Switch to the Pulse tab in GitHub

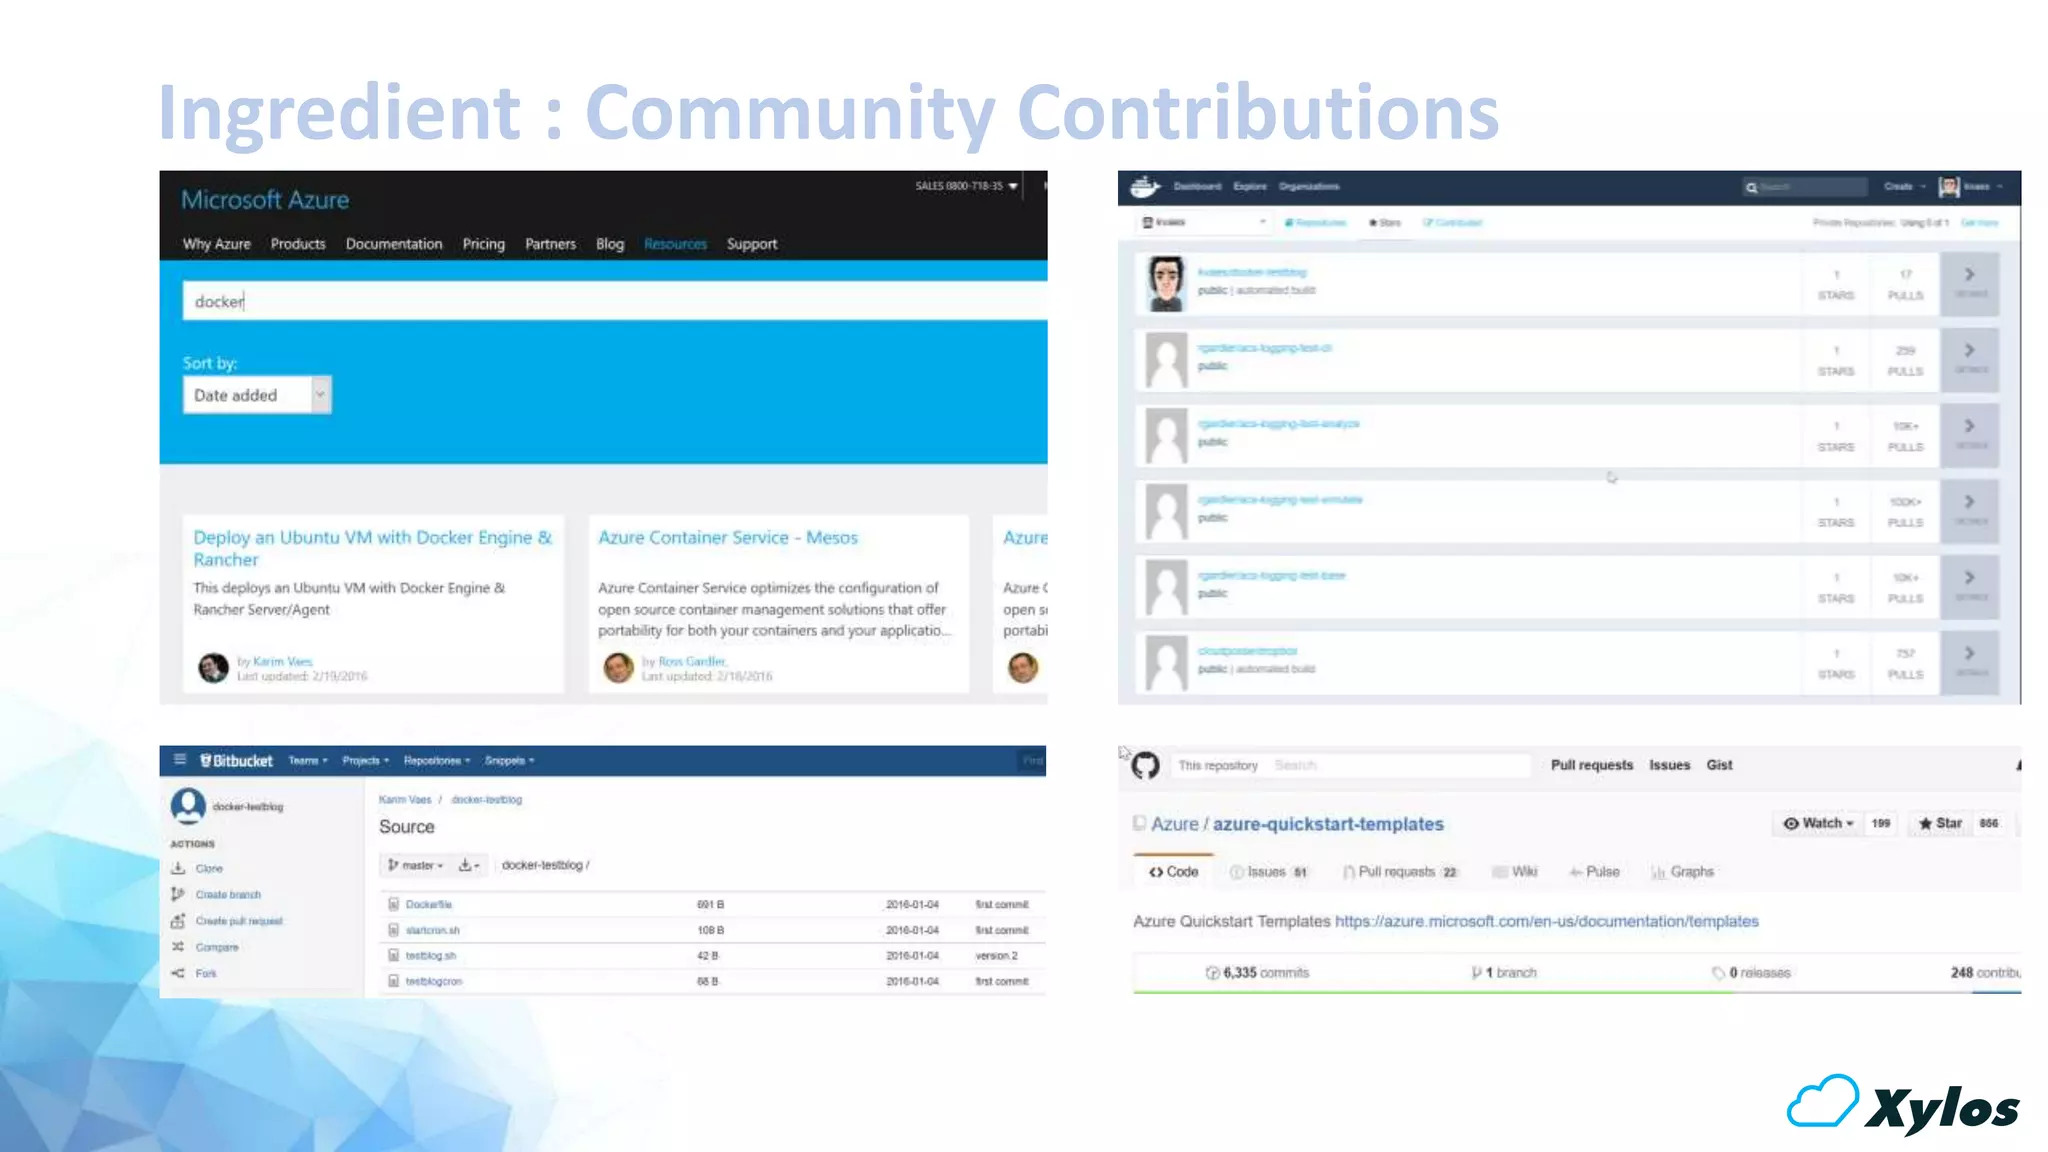(1594, 872)
